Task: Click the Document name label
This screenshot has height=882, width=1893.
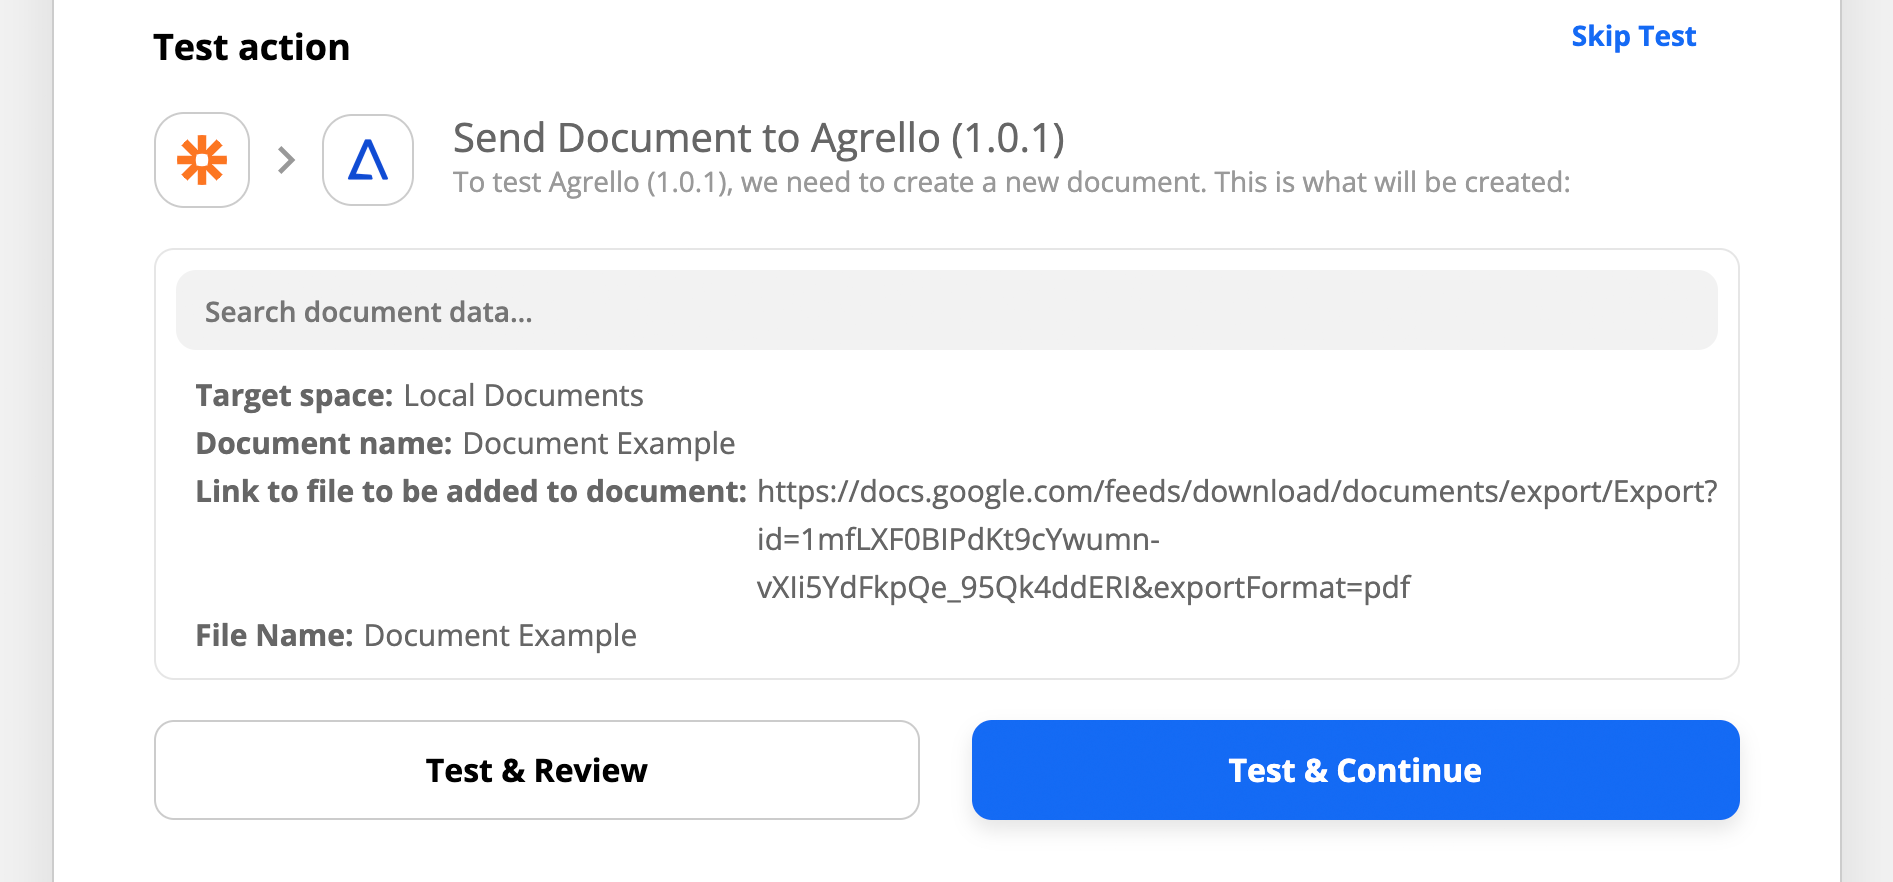Action: (x=324, y=444)
